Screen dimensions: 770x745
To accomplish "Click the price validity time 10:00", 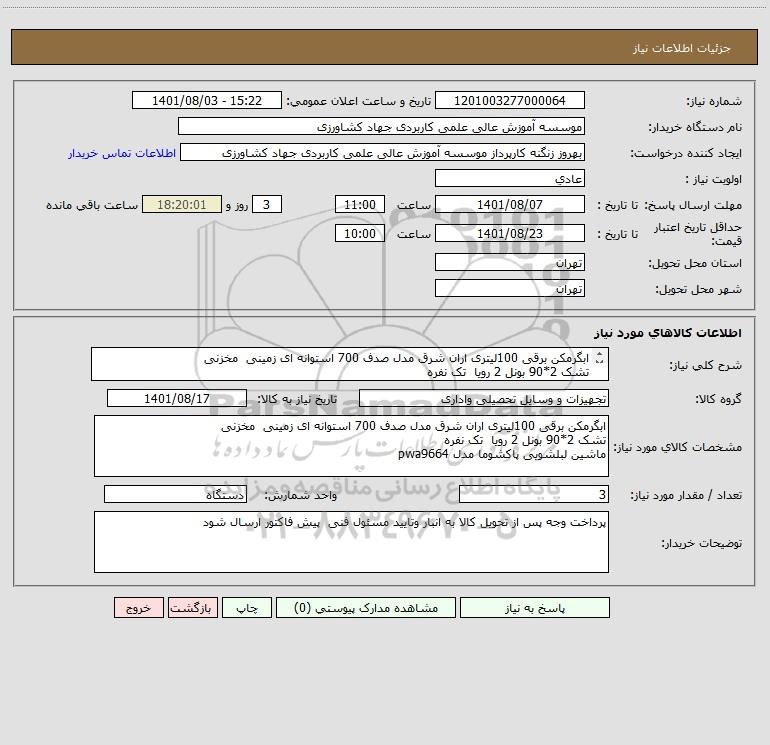I will [x=359, y=233].
